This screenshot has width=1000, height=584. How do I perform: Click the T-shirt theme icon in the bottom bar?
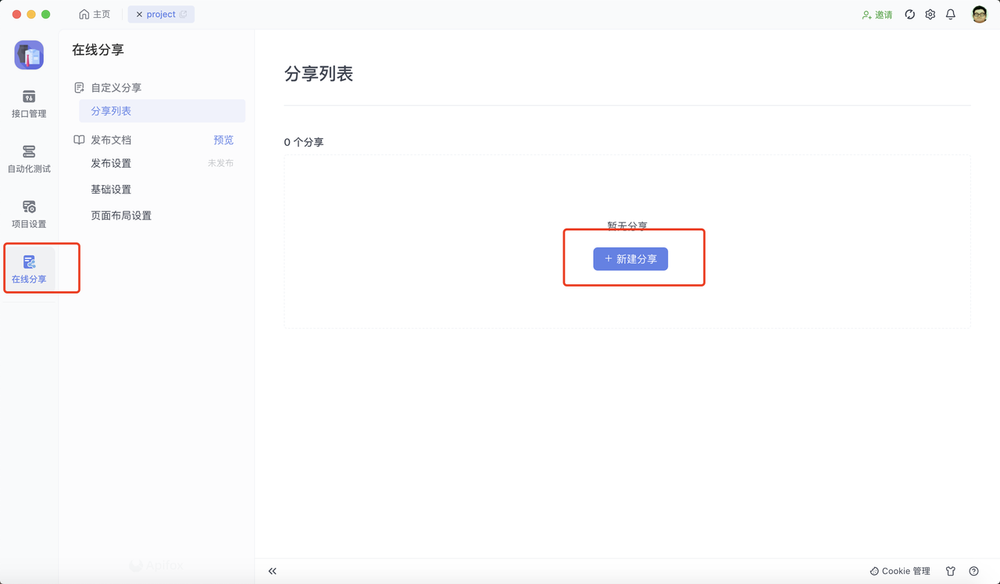[x=951, y=571]
